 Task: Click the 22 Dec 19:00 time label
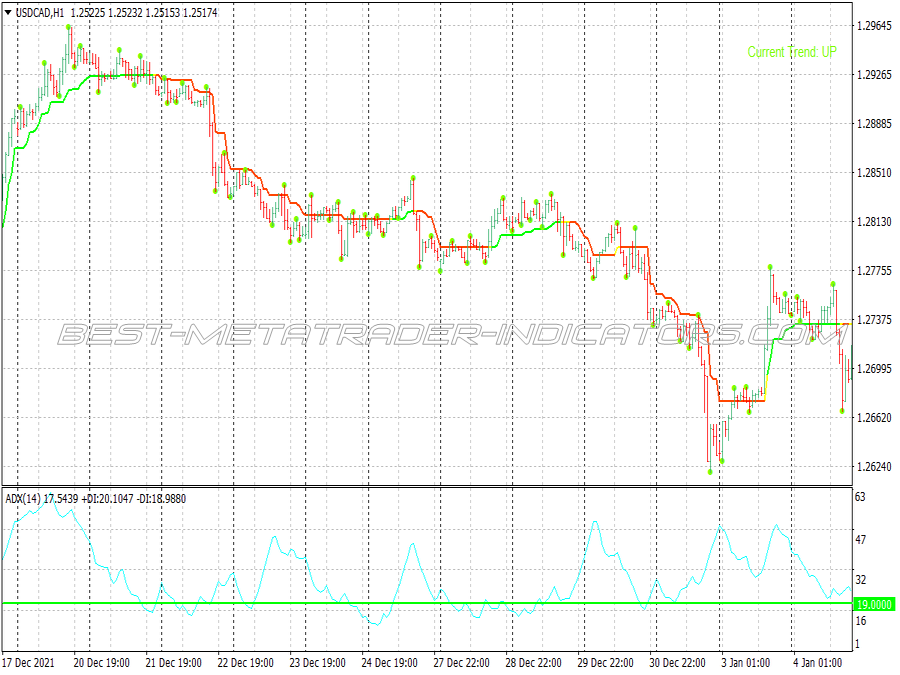[x=246, y=662]
